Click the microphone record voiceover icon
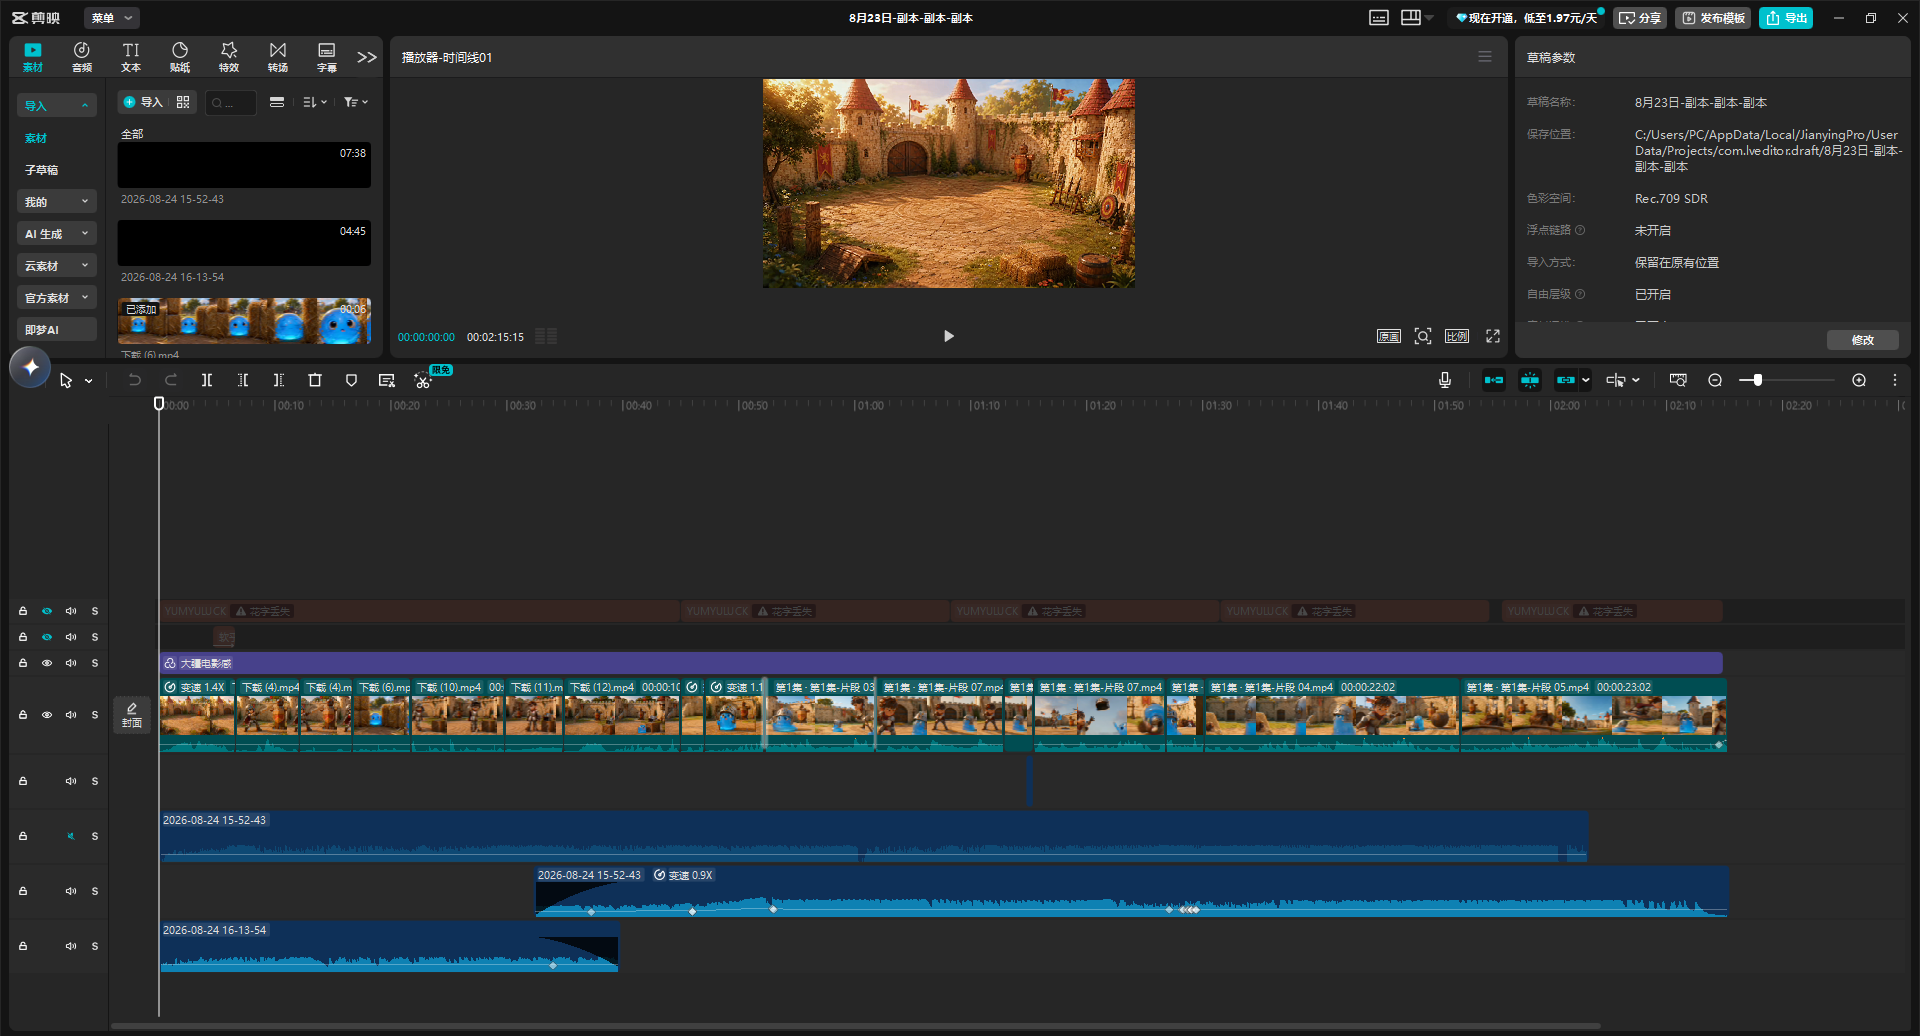This screenshot has height=1036, width=1920. pyautogui.click(x=1445, y=380)
